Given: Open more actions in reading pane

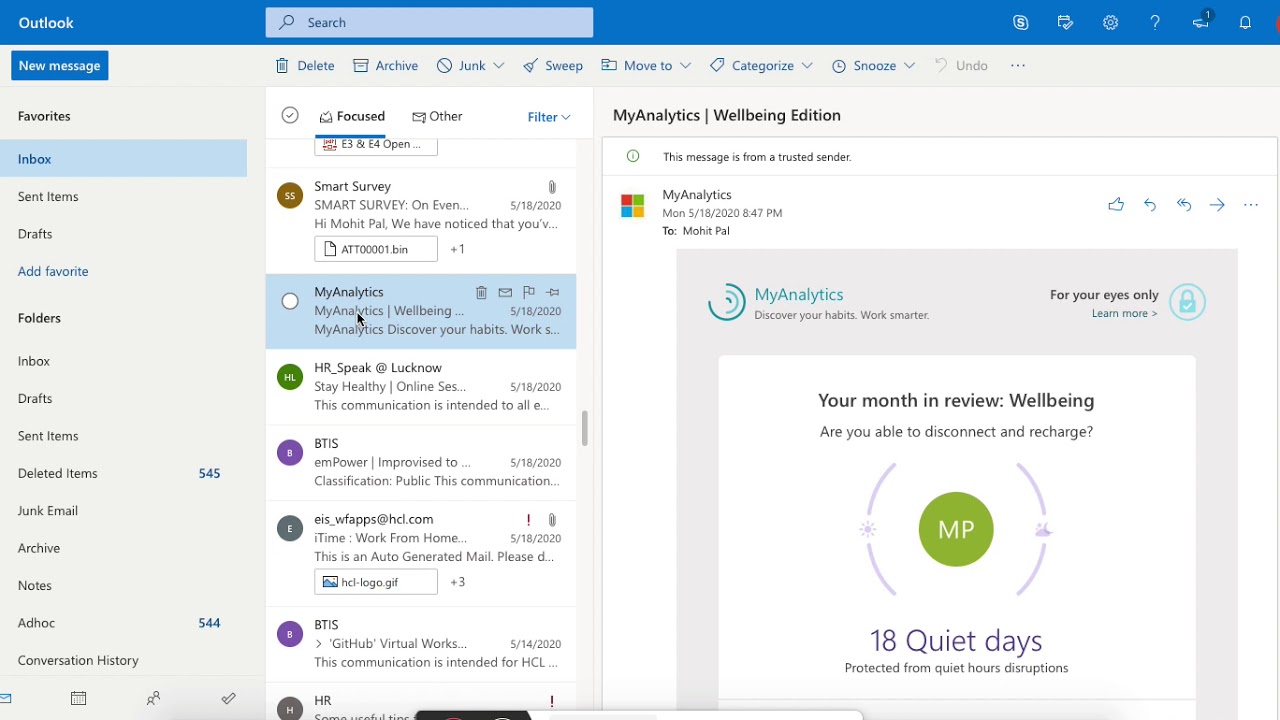Looking at the screenshot, I should 1251,204.
